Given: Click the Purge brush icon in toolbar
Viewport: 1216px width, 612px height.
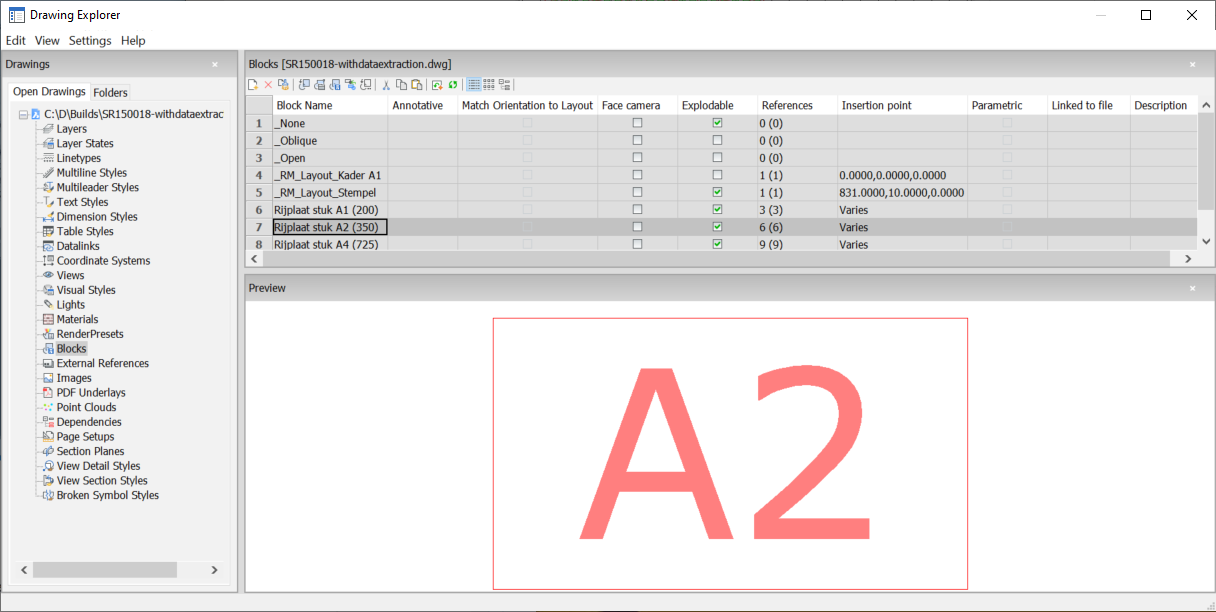Looking at the screenshot, I should pyautogui.click(x=283, y=85).
